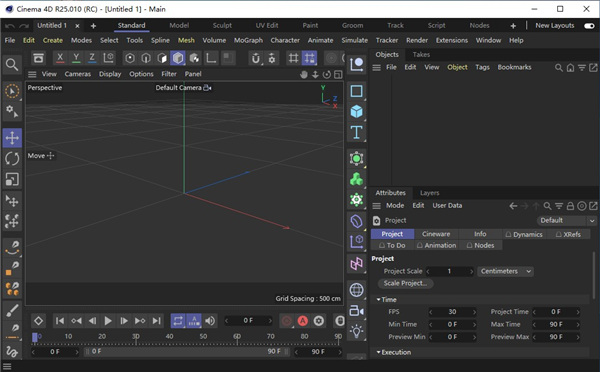Click the Objects panel search icon
The width and height of the screenshot is (600, 372).
pyautogui.click(x=559, y=68)
